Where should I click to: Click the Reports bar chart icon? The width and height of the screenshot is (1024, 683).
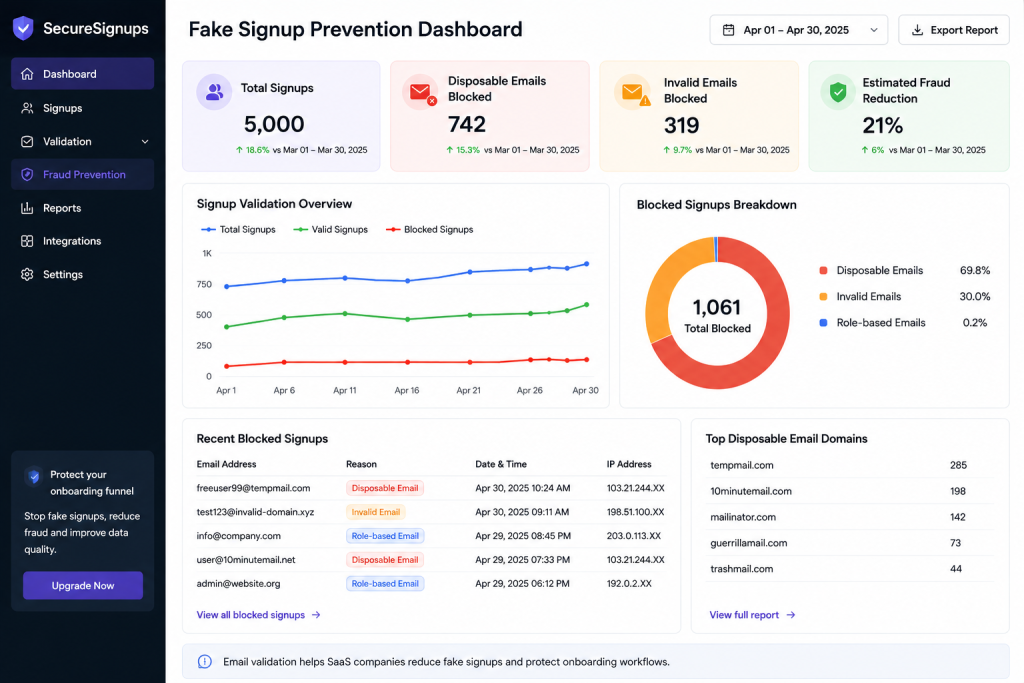(27, 208)
